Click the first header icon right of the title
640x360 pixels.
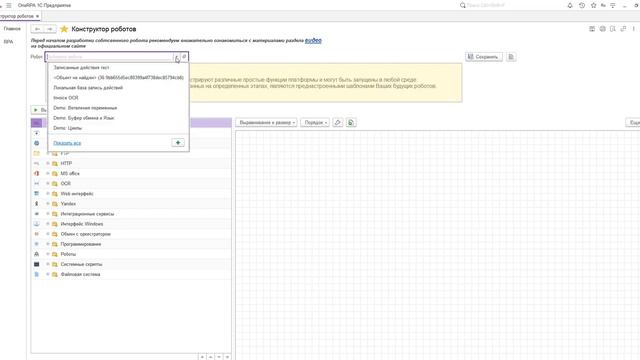(x=592, y=29)
